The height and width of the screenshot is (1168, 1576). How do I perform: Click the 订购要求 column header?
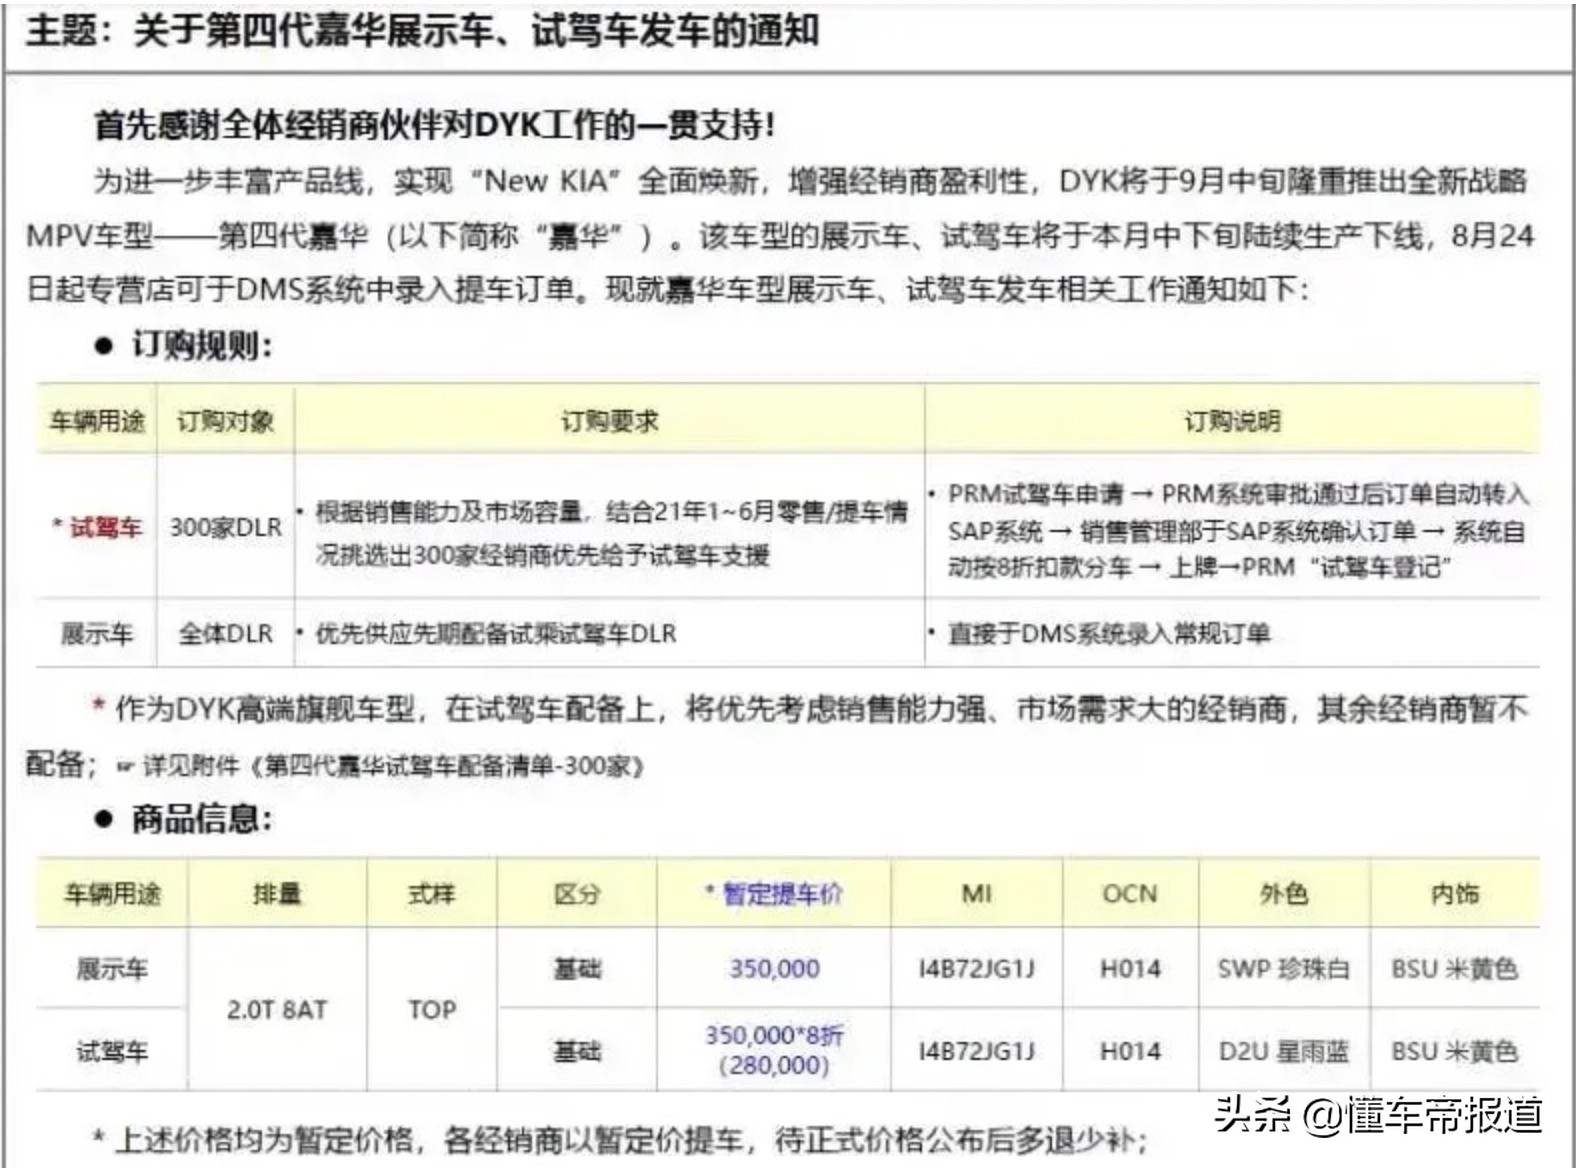[609, 421]
